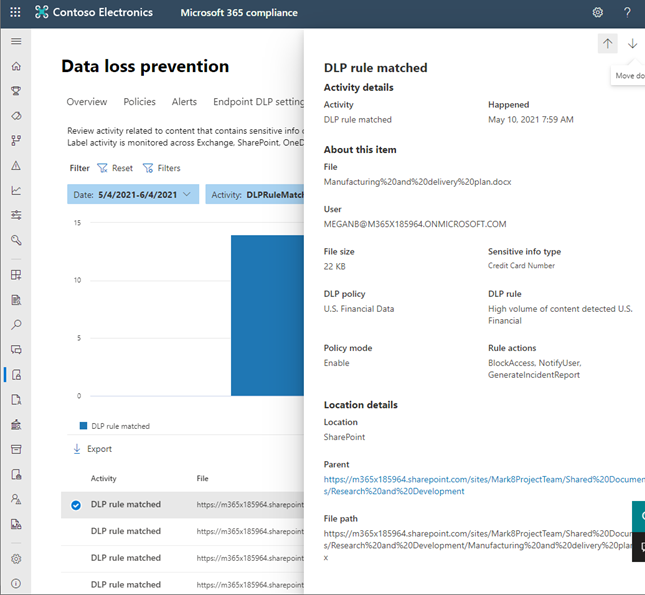Click the dark chat button at right edge
645x595 pixels.
[x=639, y=547]
